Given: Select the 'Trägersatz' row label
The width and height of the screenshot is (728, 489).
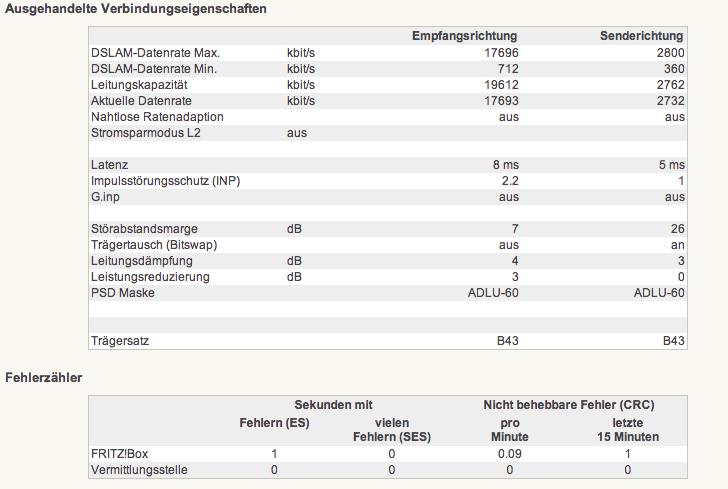Looking at the screenshot, I should [x=120, y=341].
